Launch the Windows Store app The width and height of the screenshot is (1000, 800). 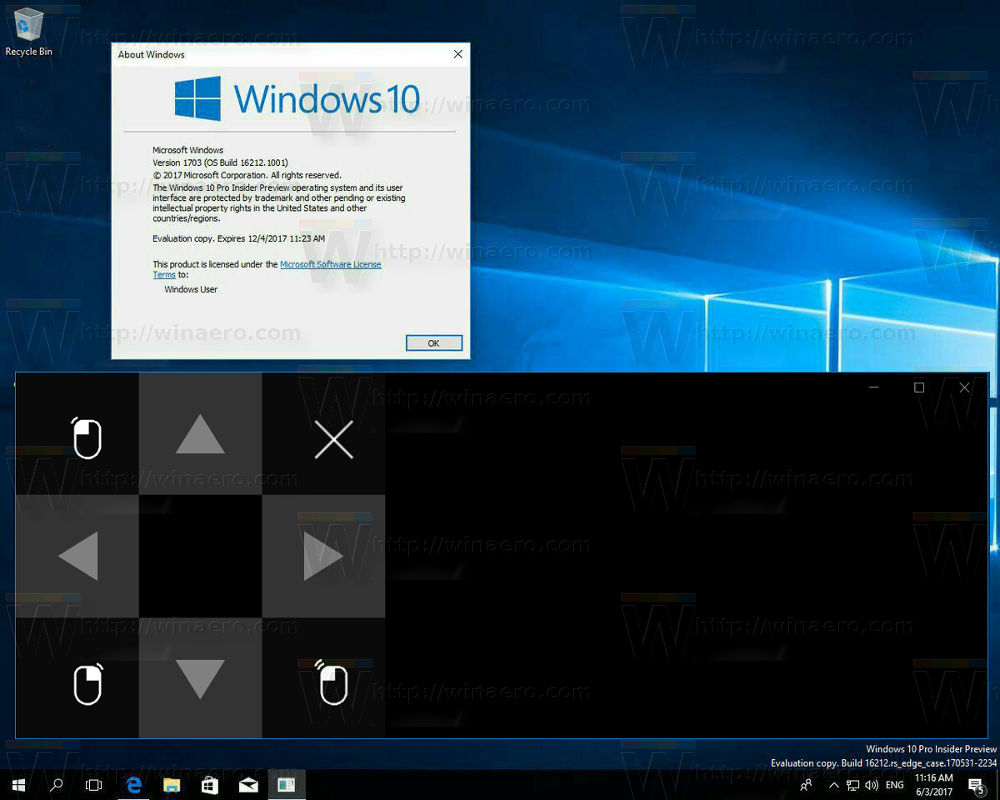210,786
